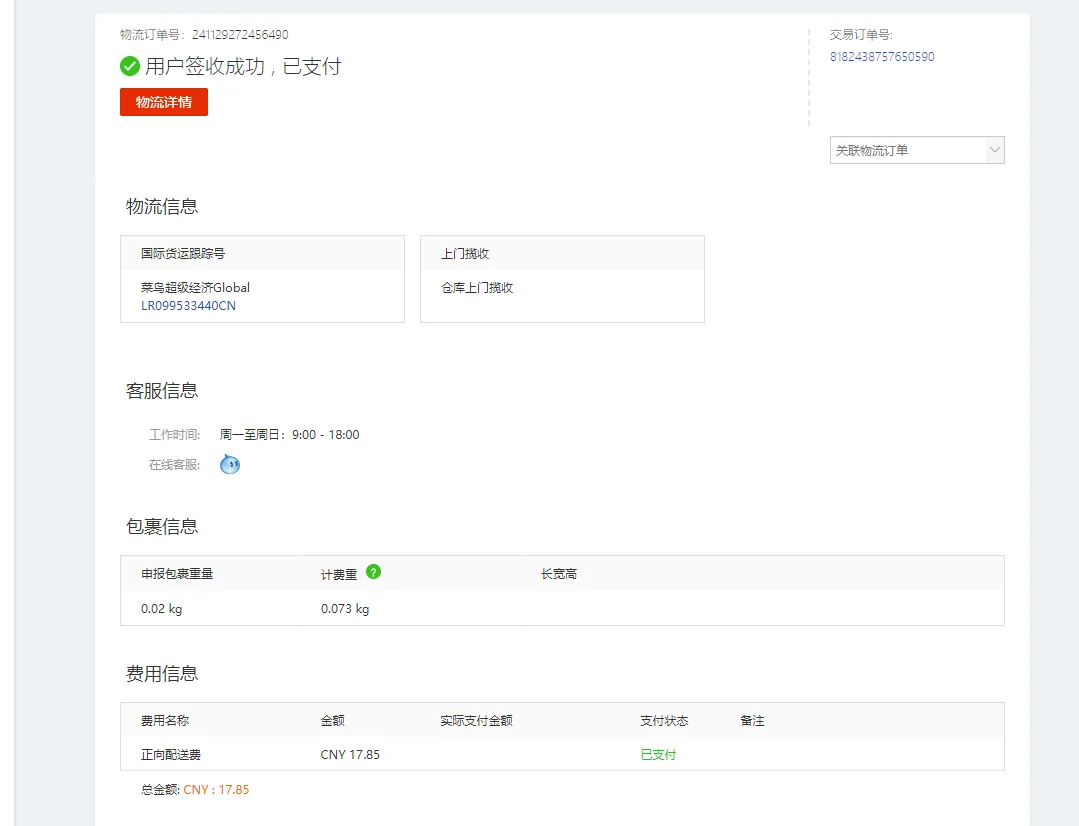The image size is (1079, 826).
Task: Click the 实际支付金额 column header
Action: pos(476,721)
